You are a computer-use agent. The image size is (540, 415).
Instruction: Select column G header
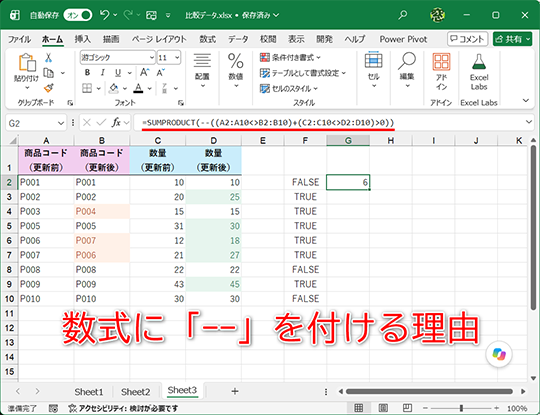click(348, 140)
